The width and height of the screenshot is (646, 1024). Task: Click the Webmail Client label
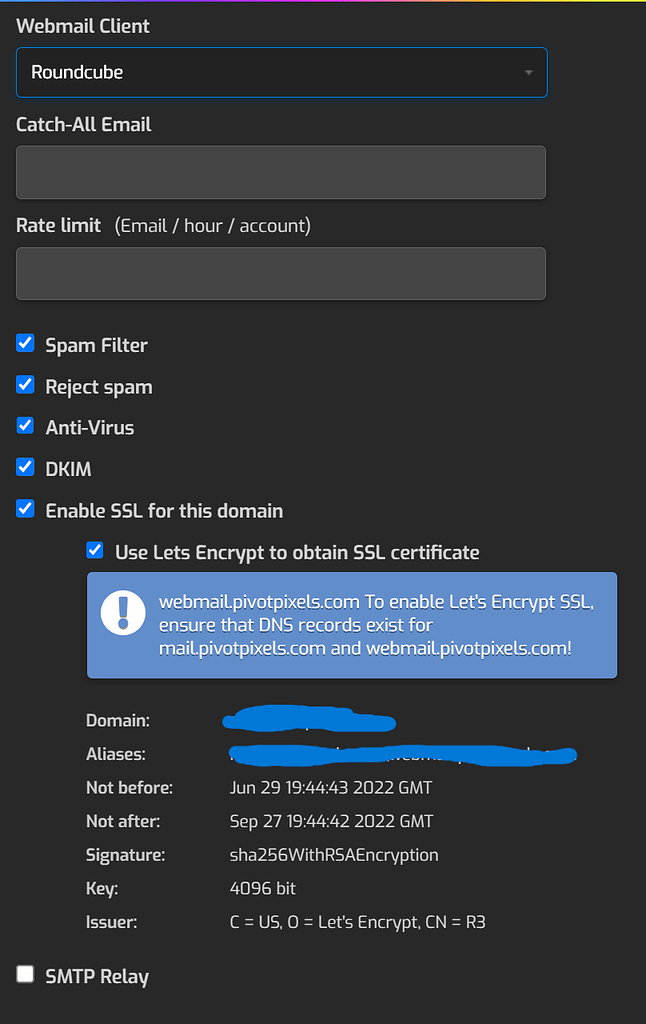pyautogui.click(x=82, y=26)
